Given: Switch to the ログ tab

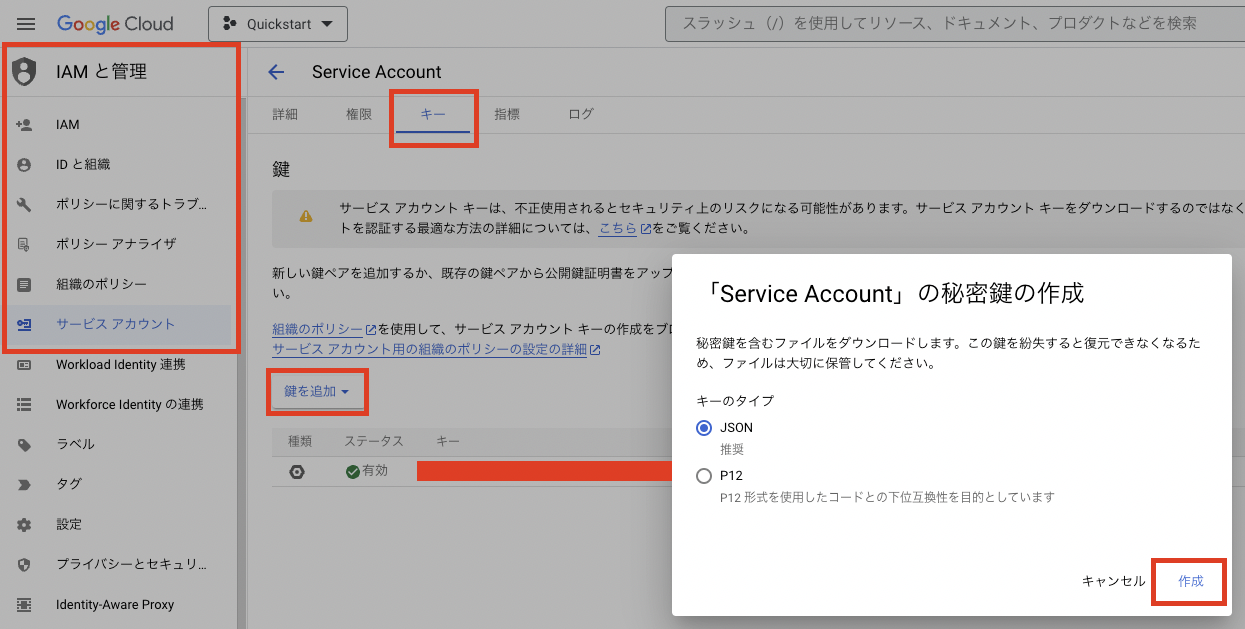Looking at the screenshot, I should coord(581,115).
